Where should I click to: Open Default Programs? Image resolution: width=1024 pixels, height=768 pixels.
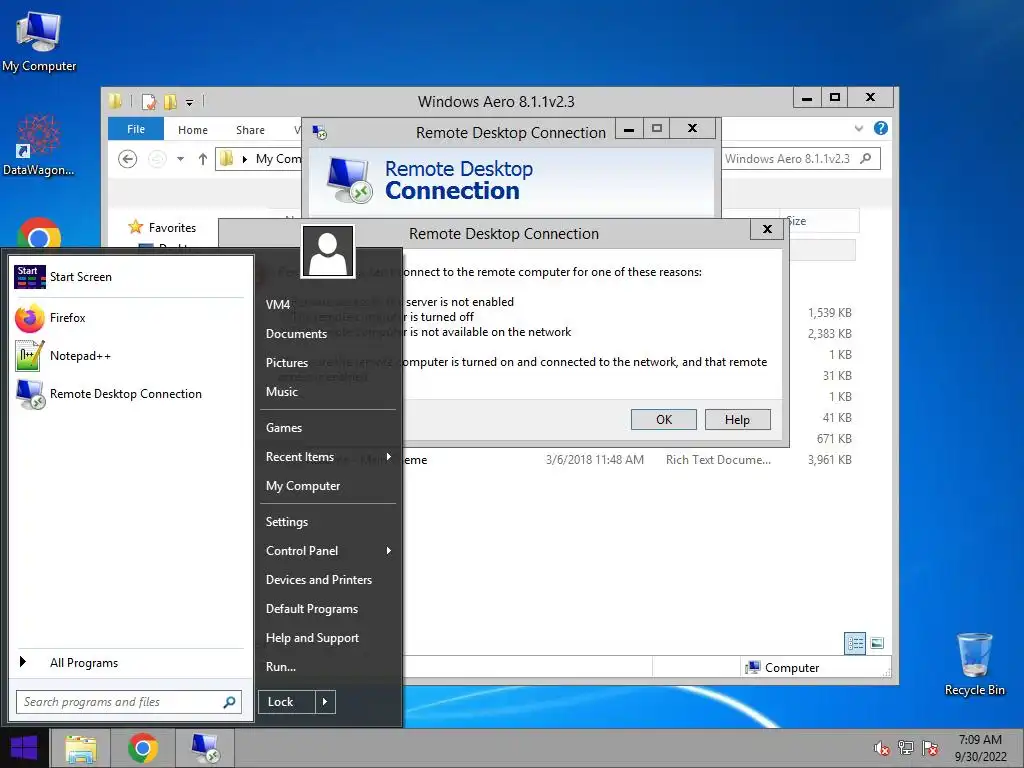[328, 609]
